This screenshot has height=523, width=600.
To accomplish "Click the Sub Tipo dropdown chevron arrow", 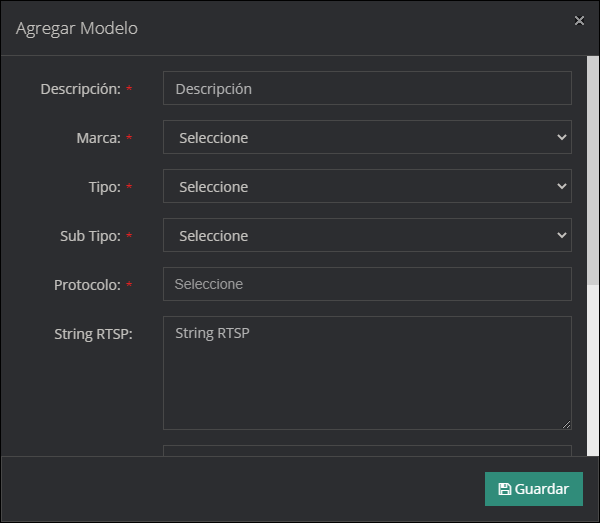I will click(x=560, y=236).
